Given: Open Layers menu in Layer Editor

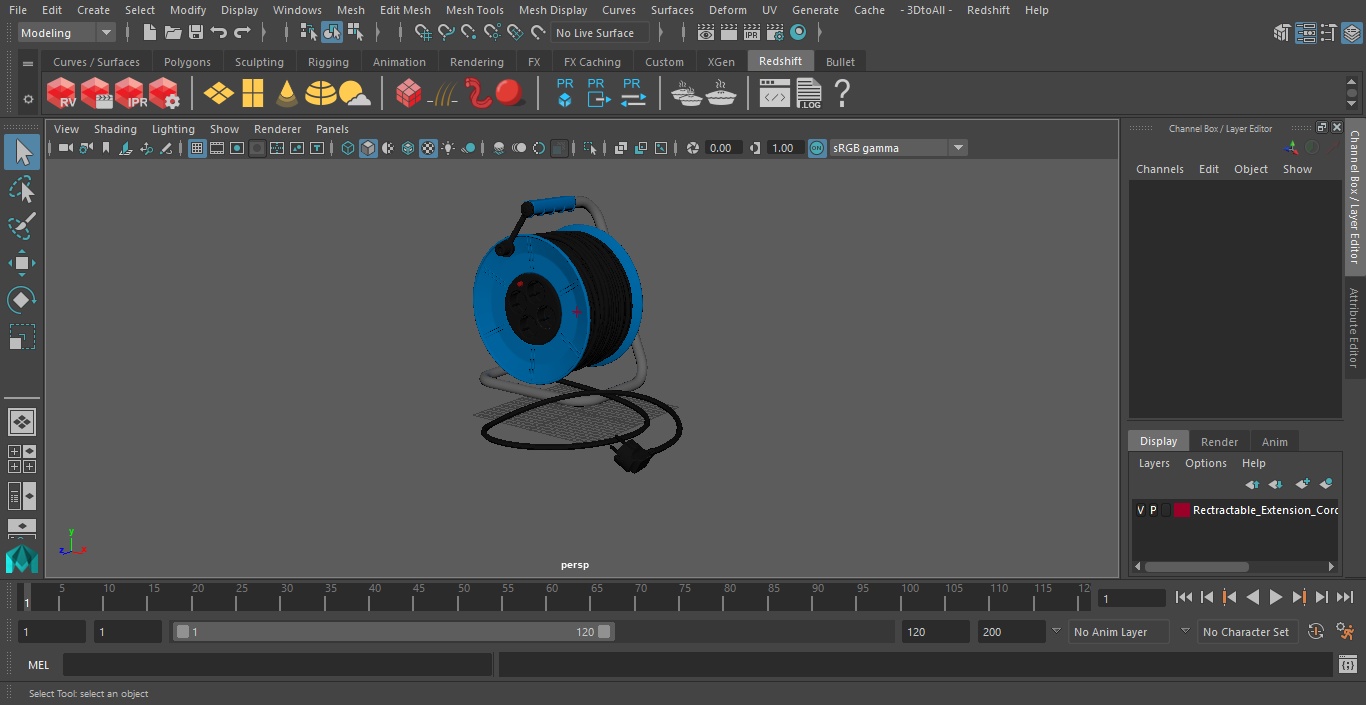Looking at the screenshot, I should click(x=1154, y=463).
